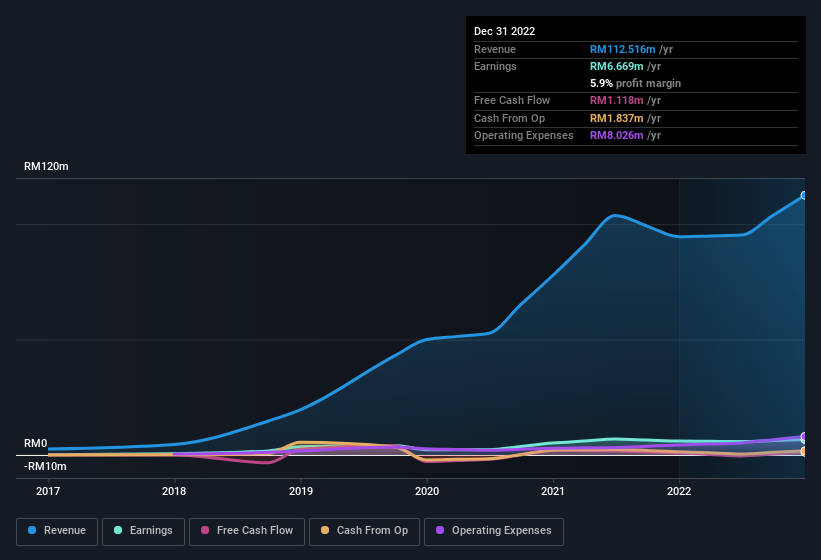The height and width of the screenshot is (560, 821).
Task: Toggle the Free Cash Flow legend button
Action: click(247, 531)
